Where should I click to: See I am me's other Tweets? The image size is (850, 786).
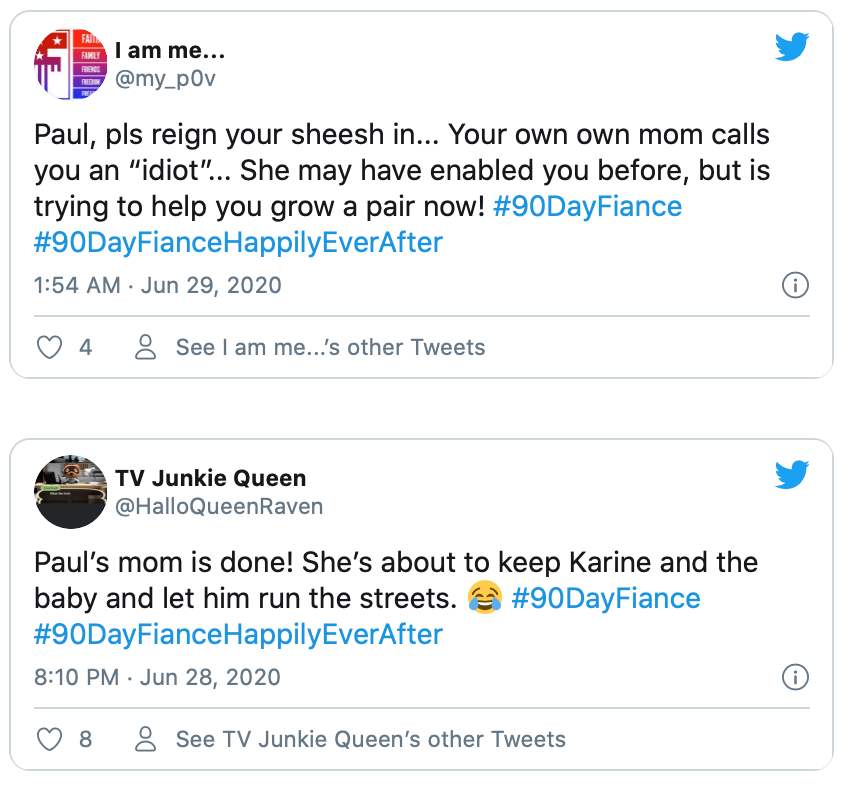pyautogui.click(x=330, y=347)
